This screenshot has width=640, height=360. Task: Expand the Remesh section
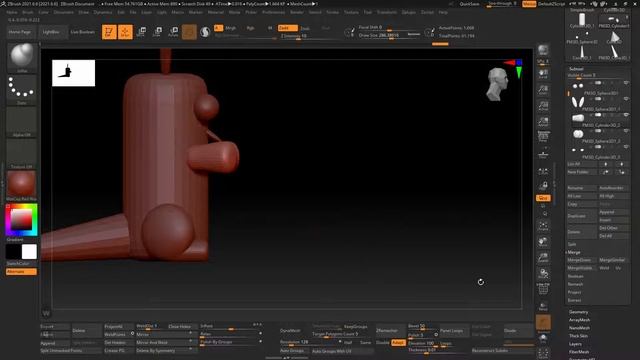pos(576,284)
